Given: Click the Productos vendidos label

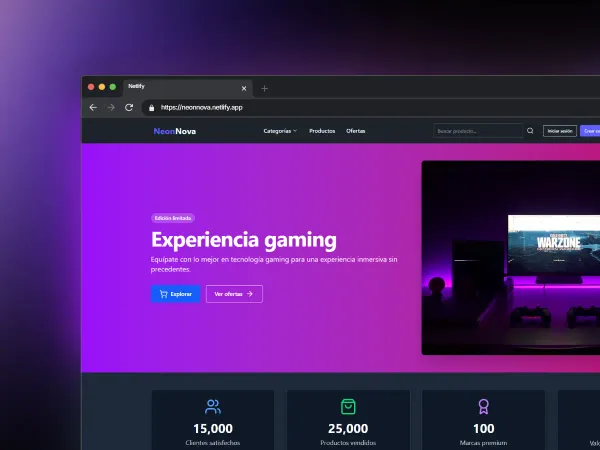Looking at the screenshot, I should pyautogui.click(x=348, y=443).
